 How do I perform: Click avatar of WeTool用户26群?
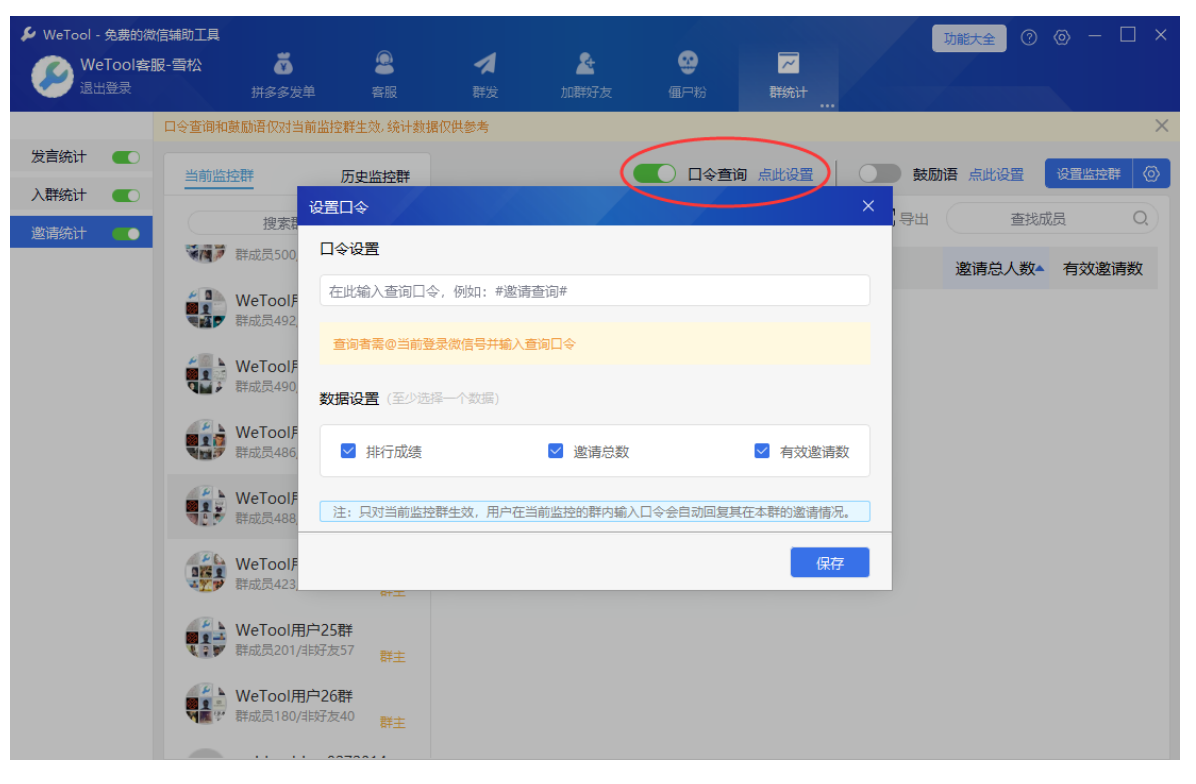point(206,703)
